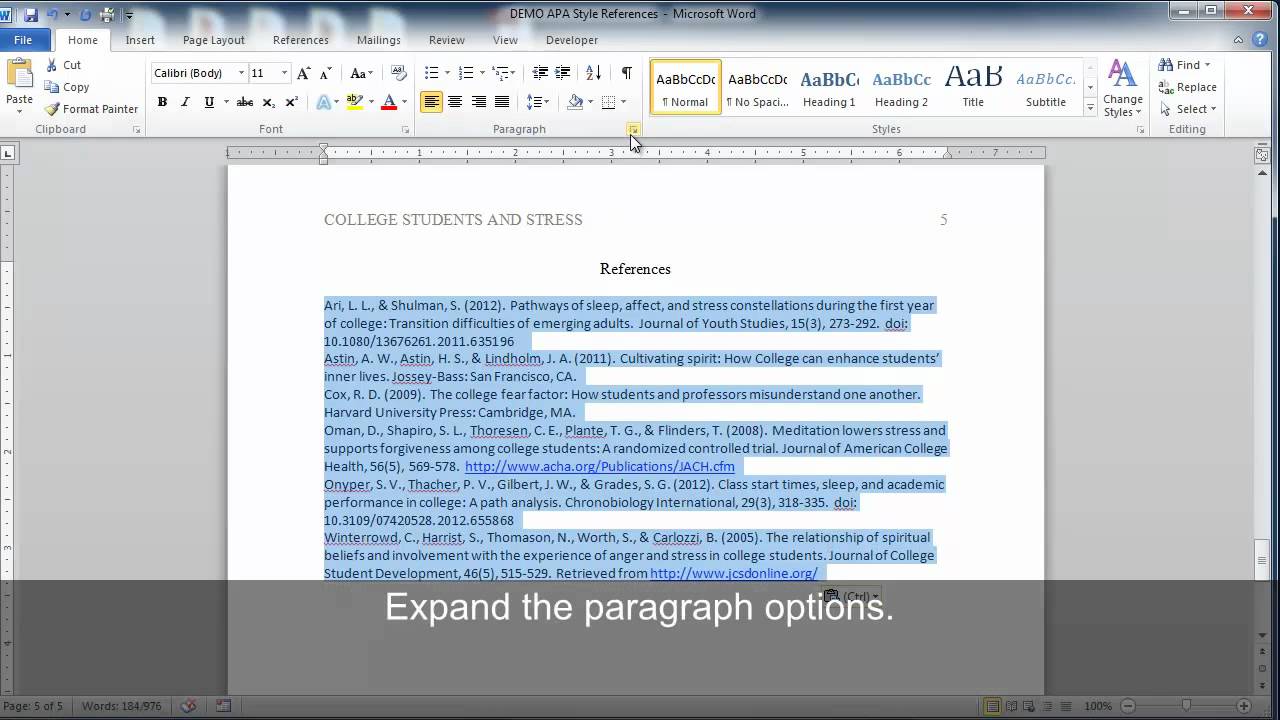Clear formatting from the selection

[x=399, y=73]
